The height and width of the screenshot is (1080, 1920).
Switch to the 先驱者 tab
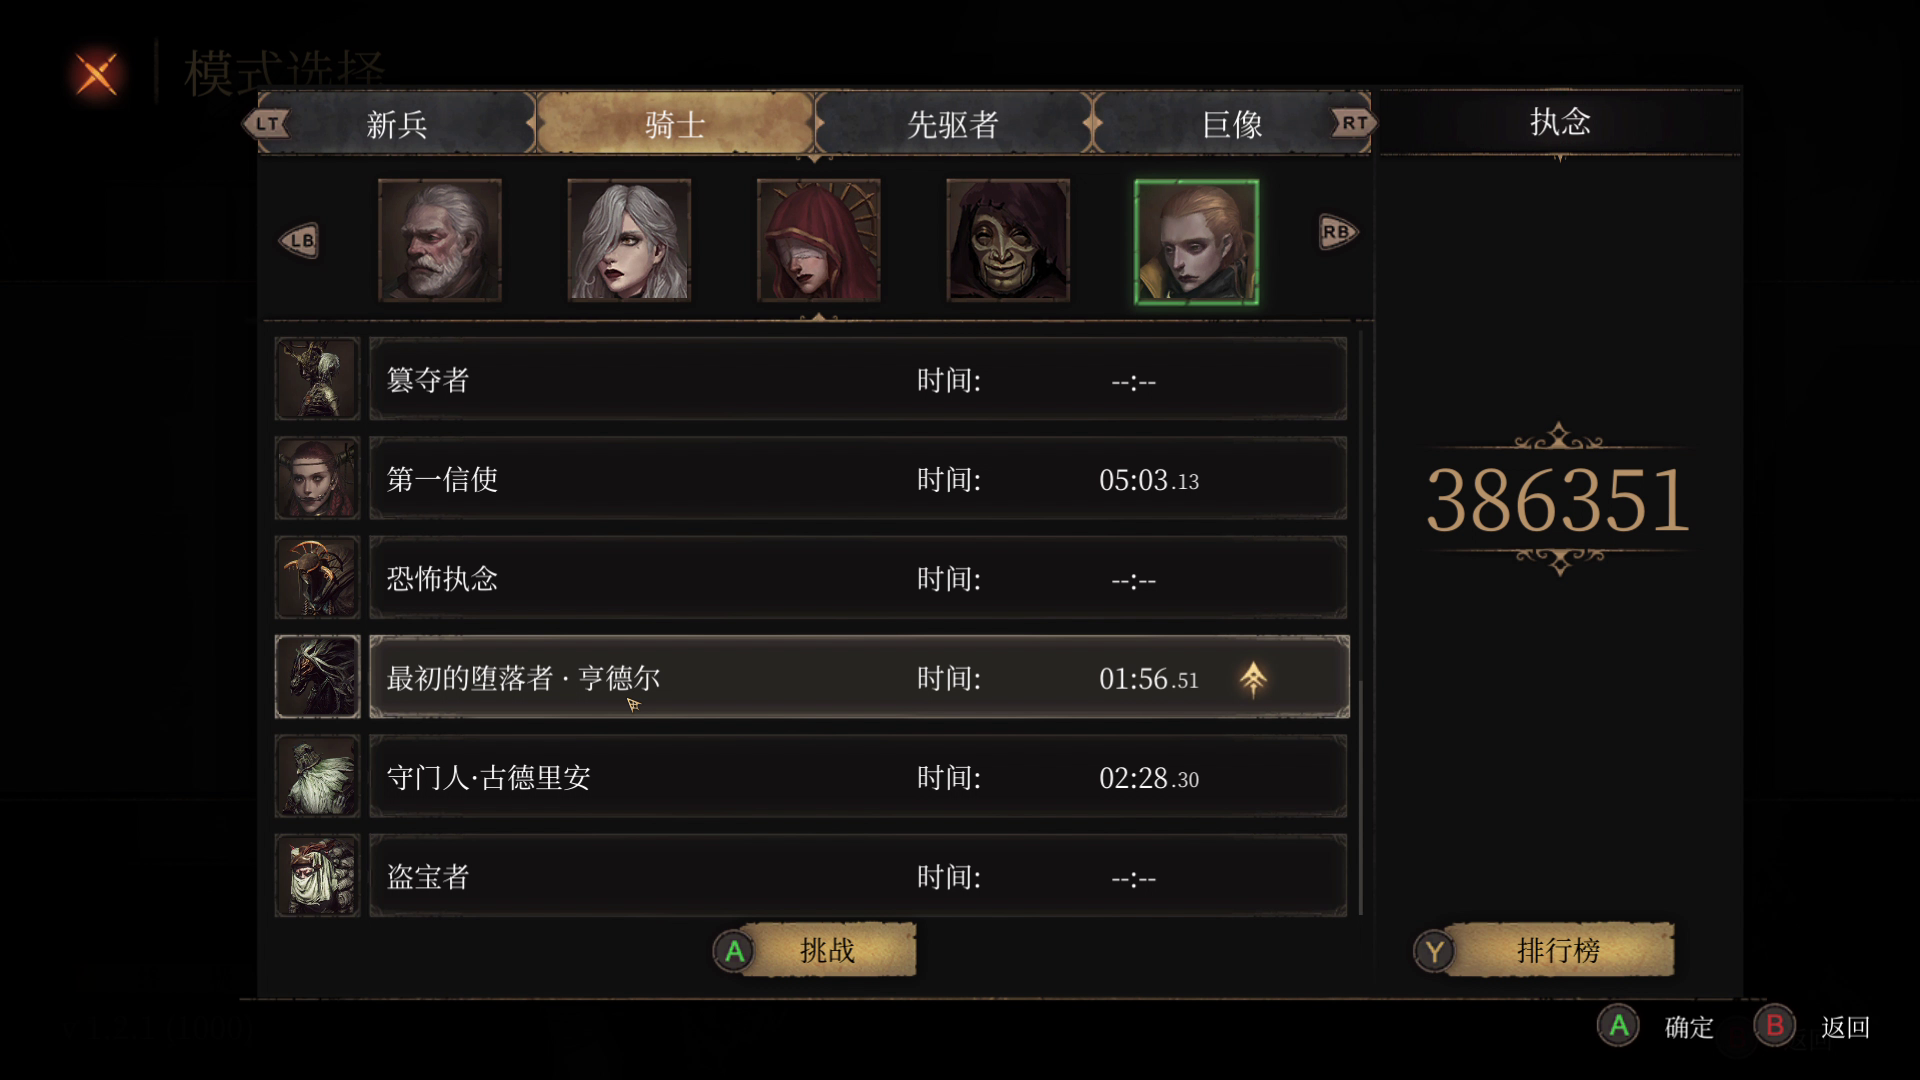953,124
